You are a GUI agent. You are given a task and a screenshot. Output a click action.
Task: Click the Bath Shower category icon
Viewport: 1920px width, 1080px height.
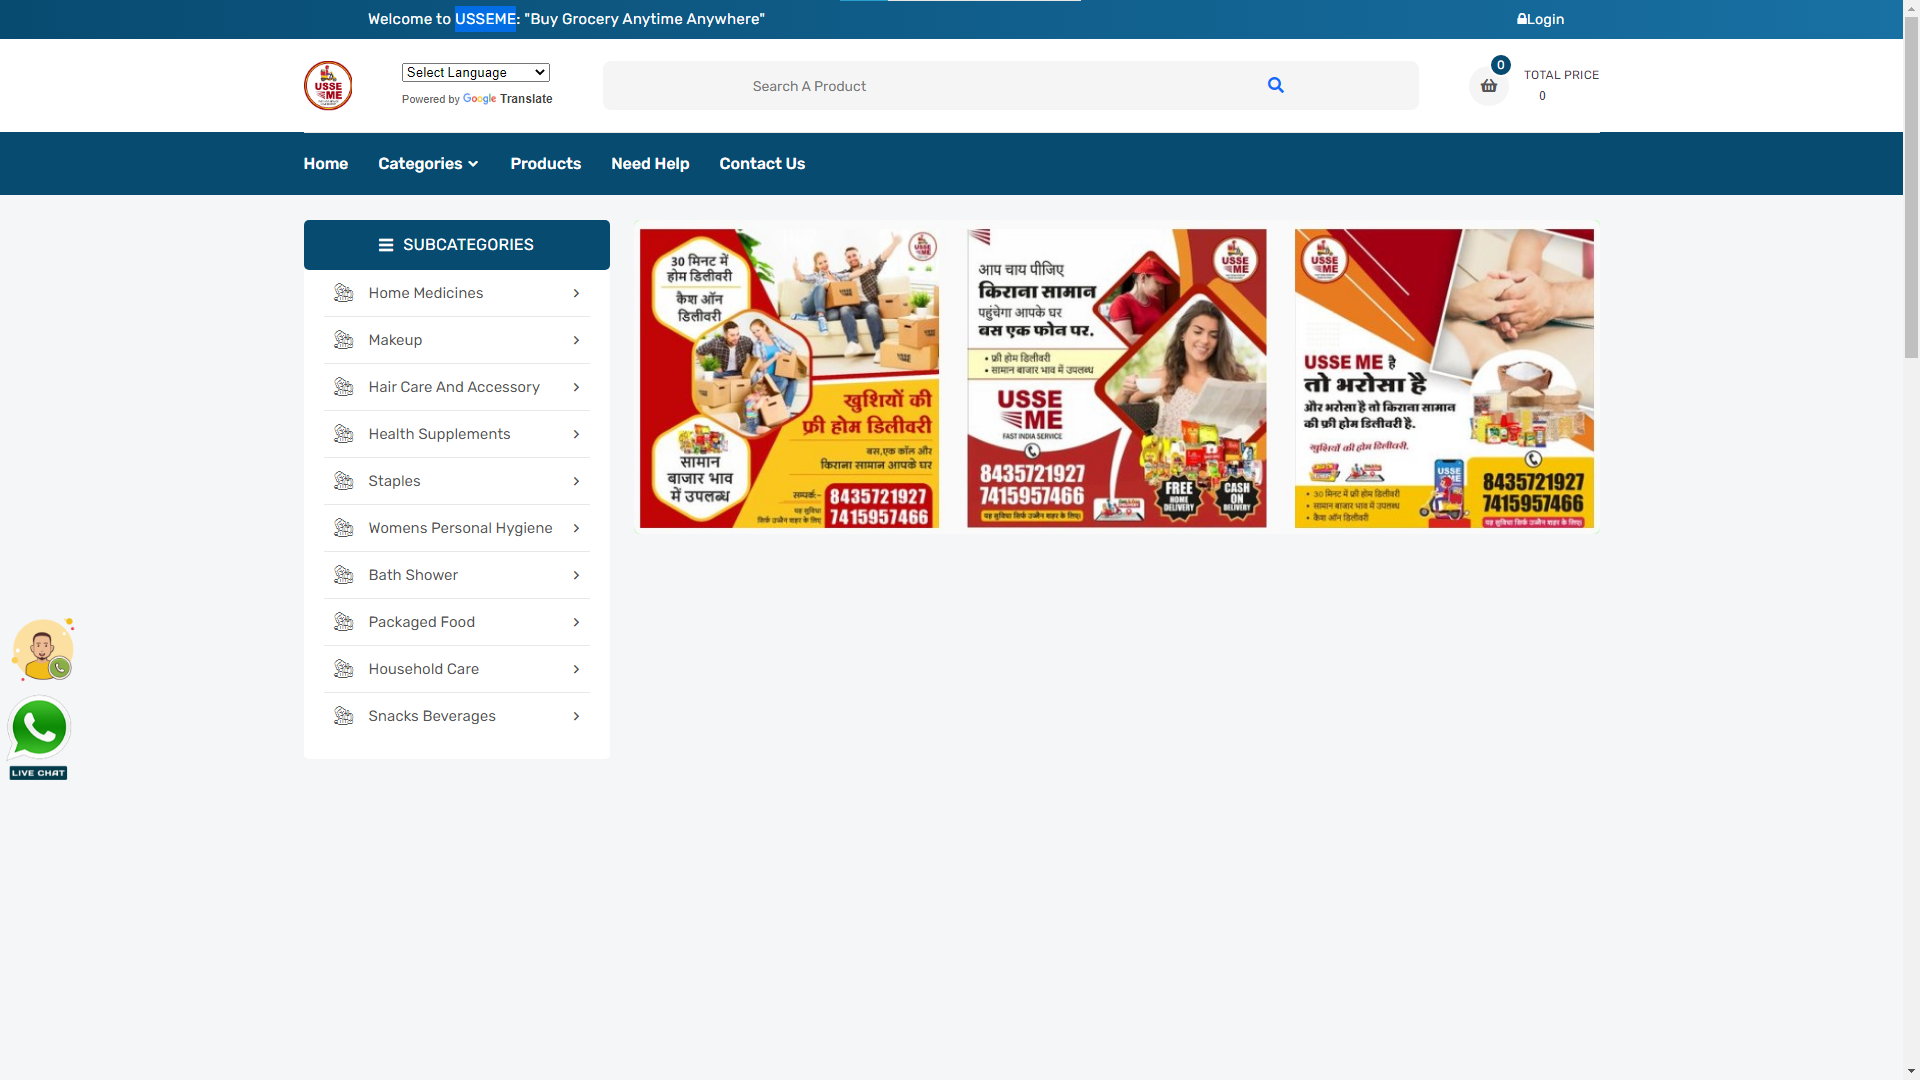tap(343, 575)
